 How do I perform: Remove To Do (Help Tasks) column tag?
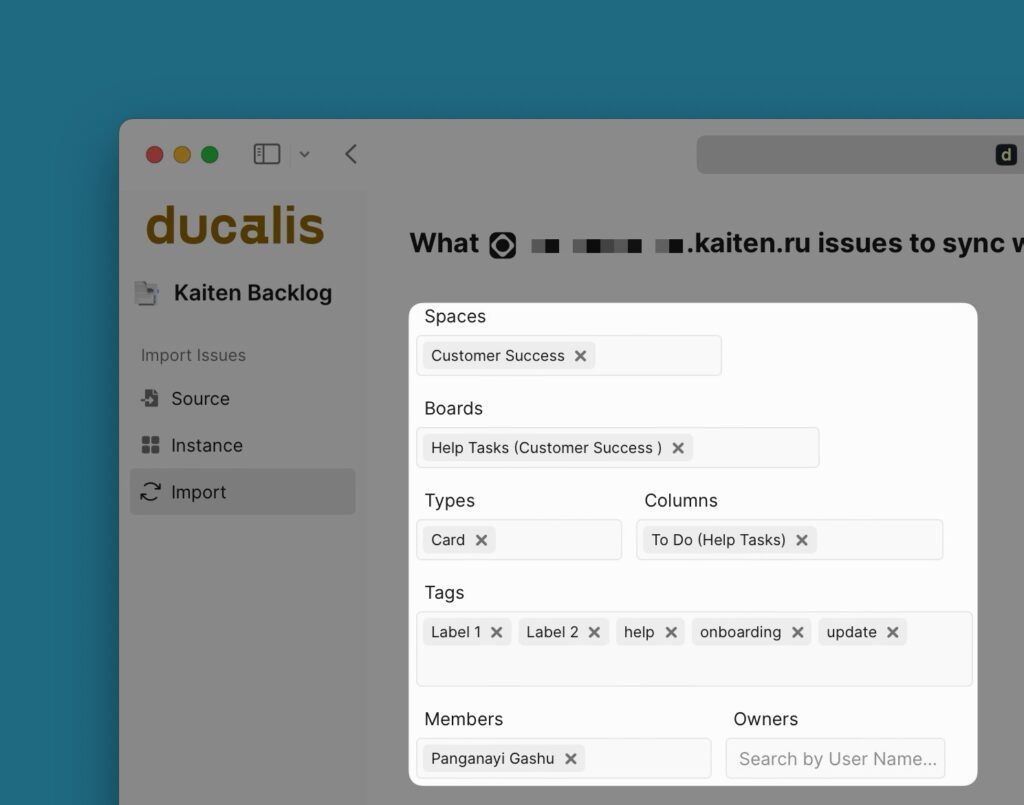[802, 540]
